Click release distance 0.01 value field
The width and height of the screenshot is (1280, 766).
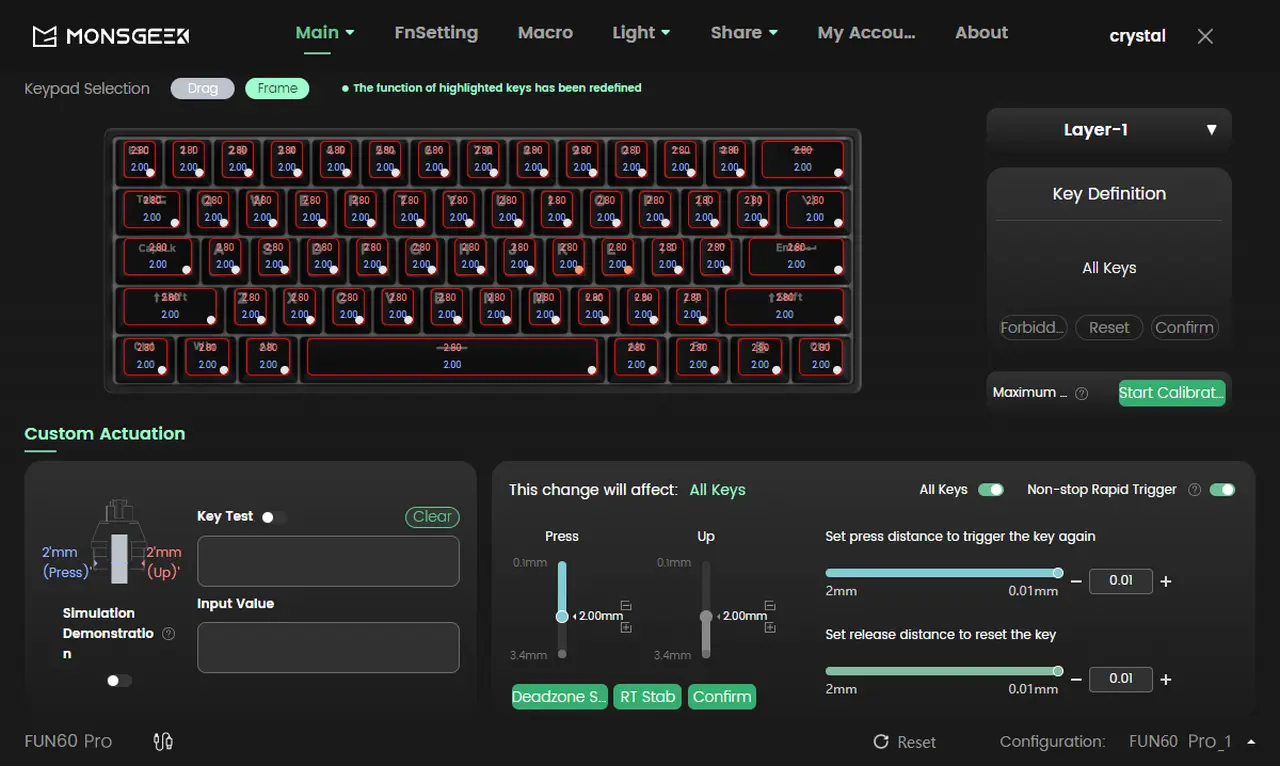(1120, 679)
